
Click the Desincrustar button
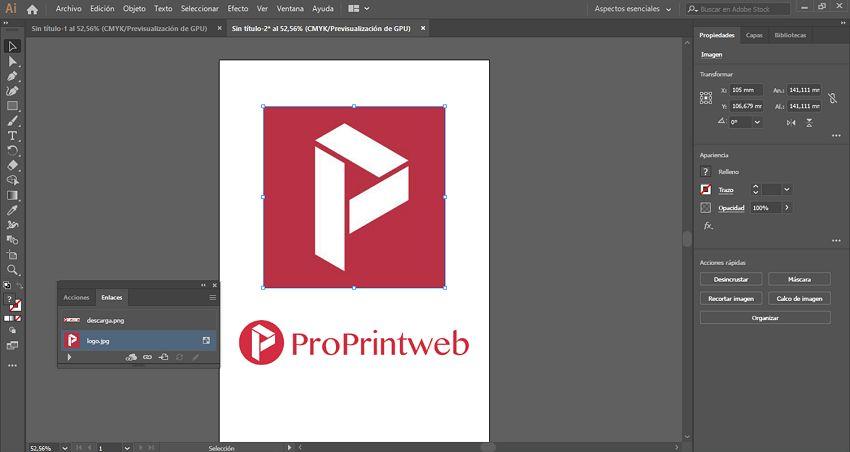(x=731, y=280)
